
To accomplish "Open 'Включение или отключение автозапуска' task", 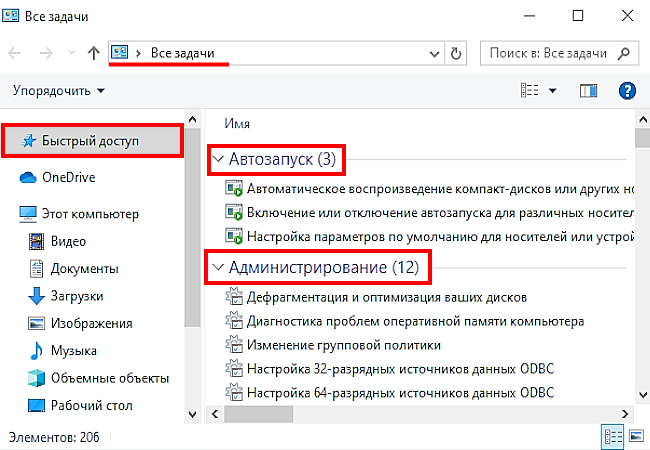I will coord(429,213).
